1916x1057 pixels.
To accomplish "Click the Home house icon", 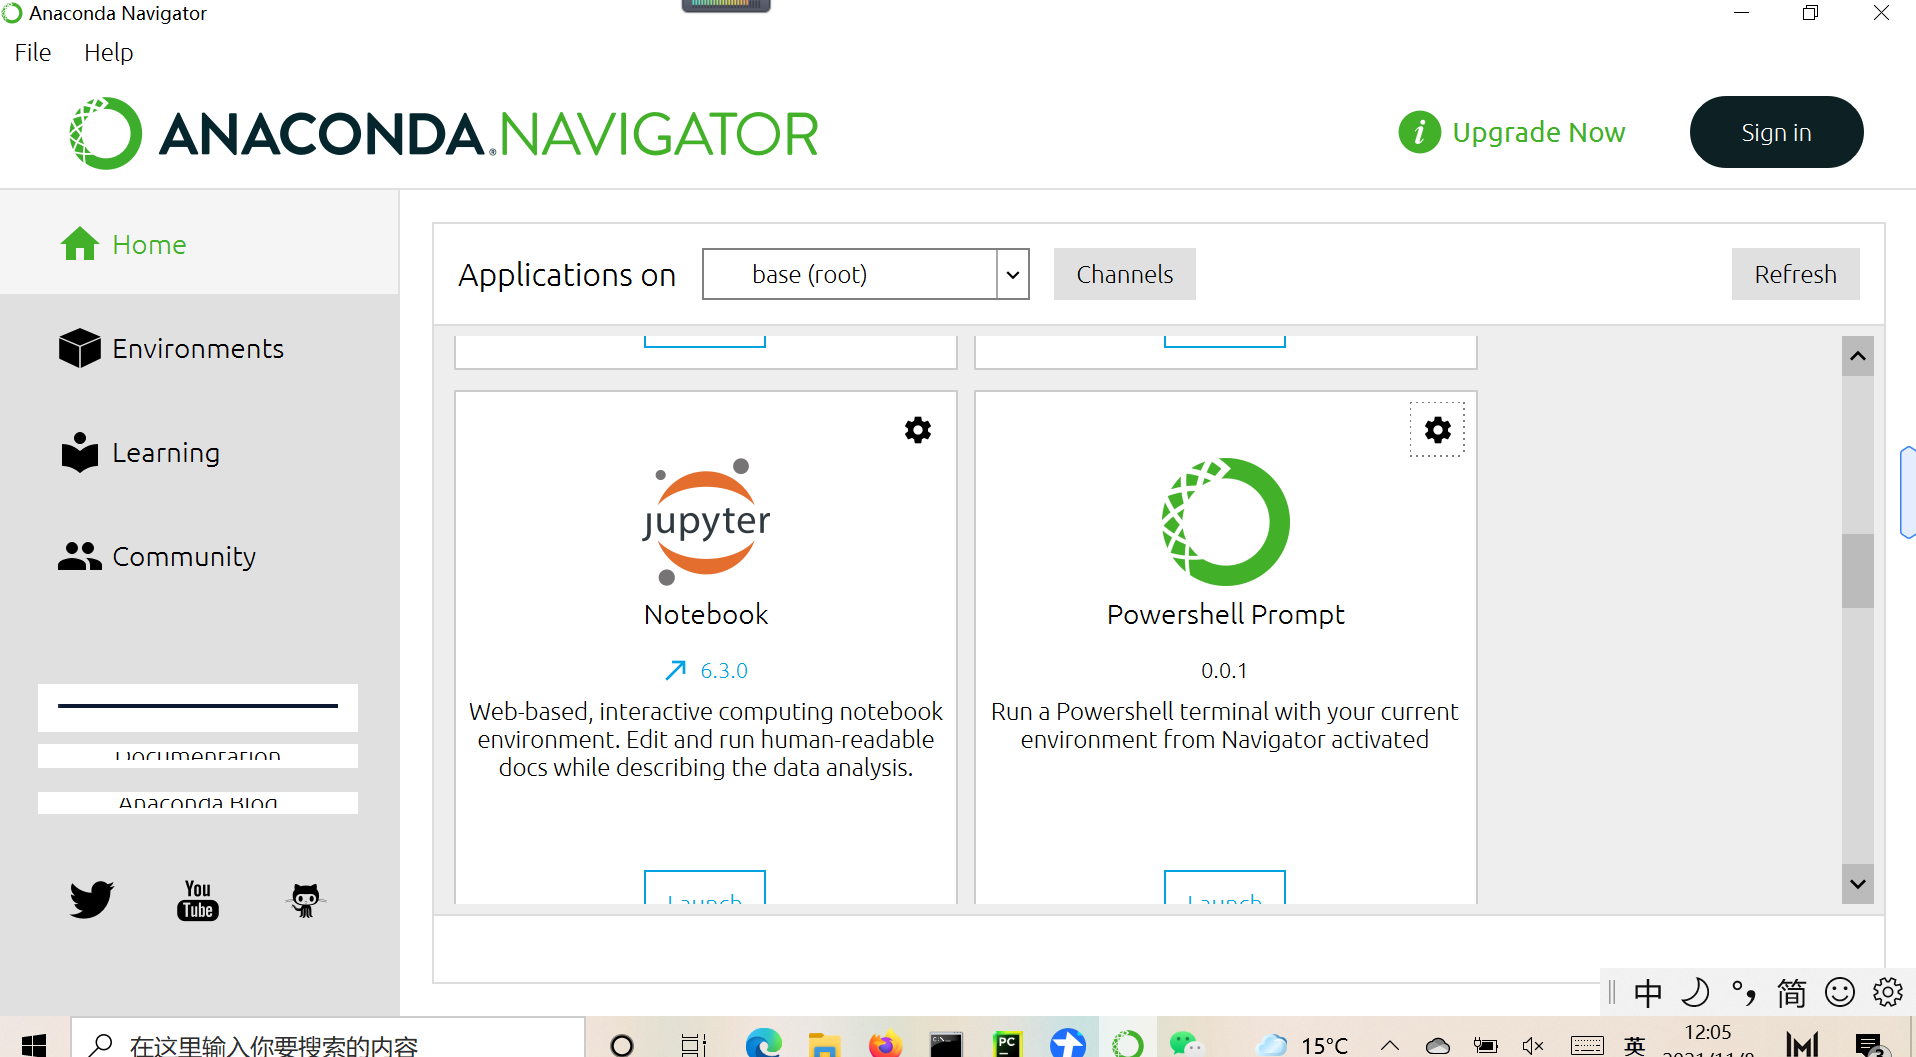I will (x=80, y=244).
